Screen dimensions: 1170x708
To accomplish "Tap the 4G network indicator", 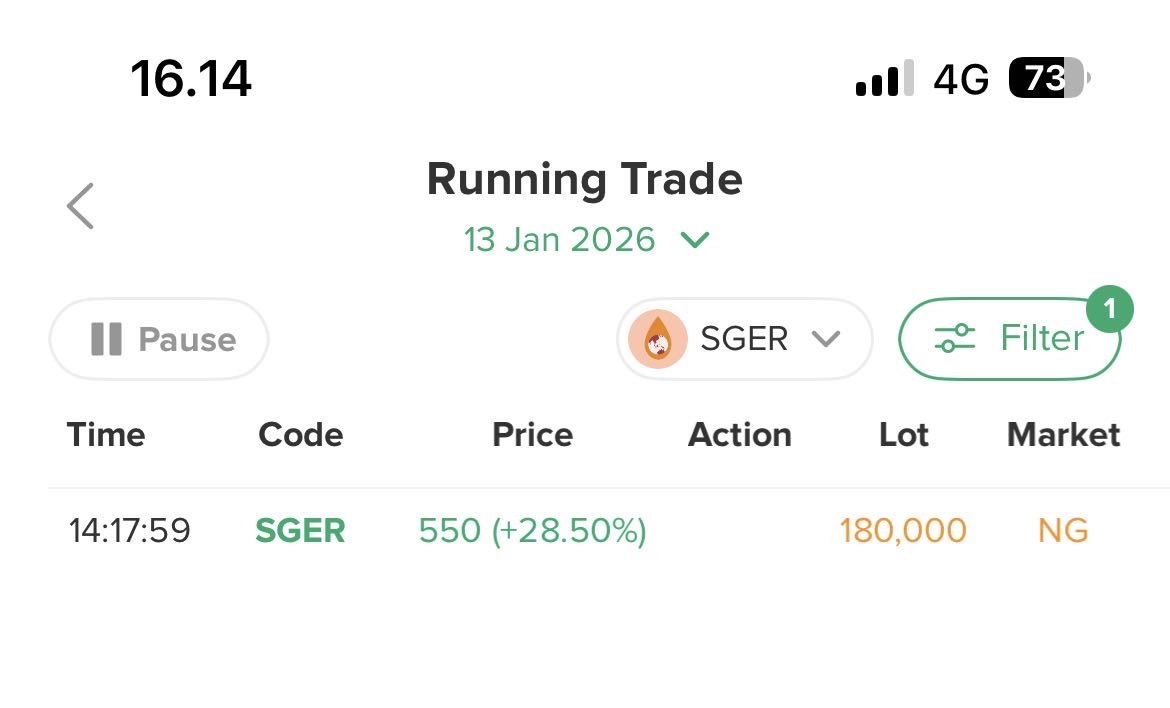I will tap(961, 78).
